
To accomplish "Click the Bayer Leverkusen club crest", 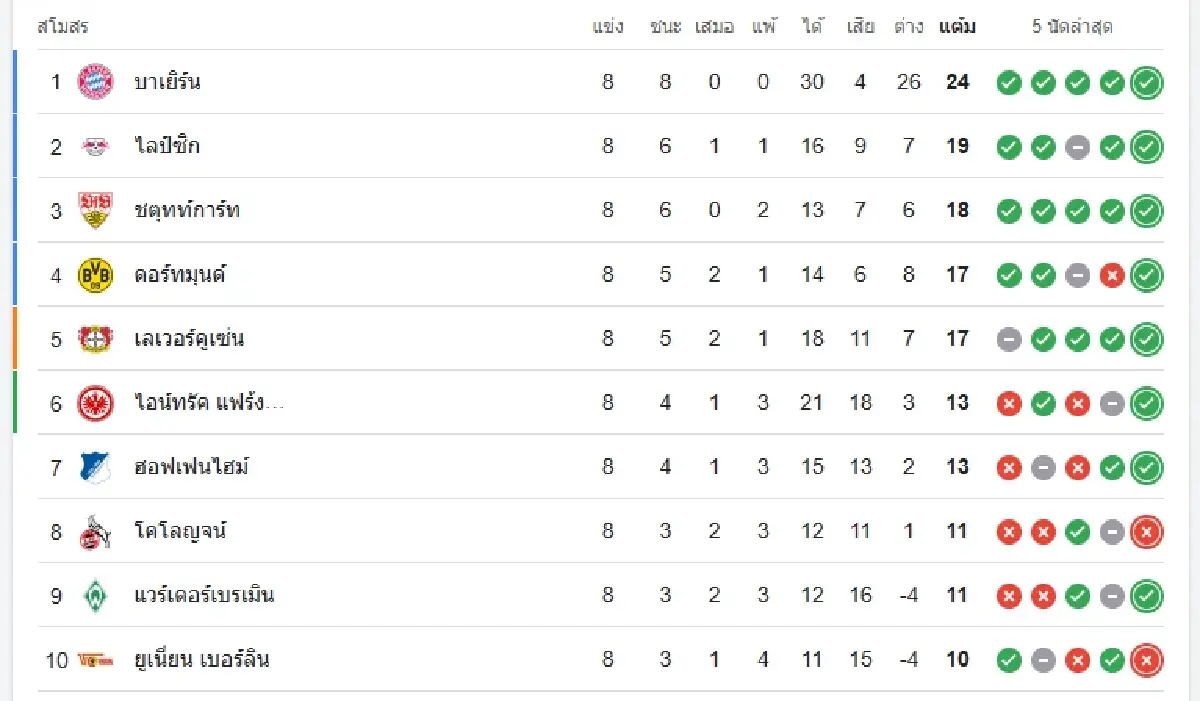I will 96,339.
